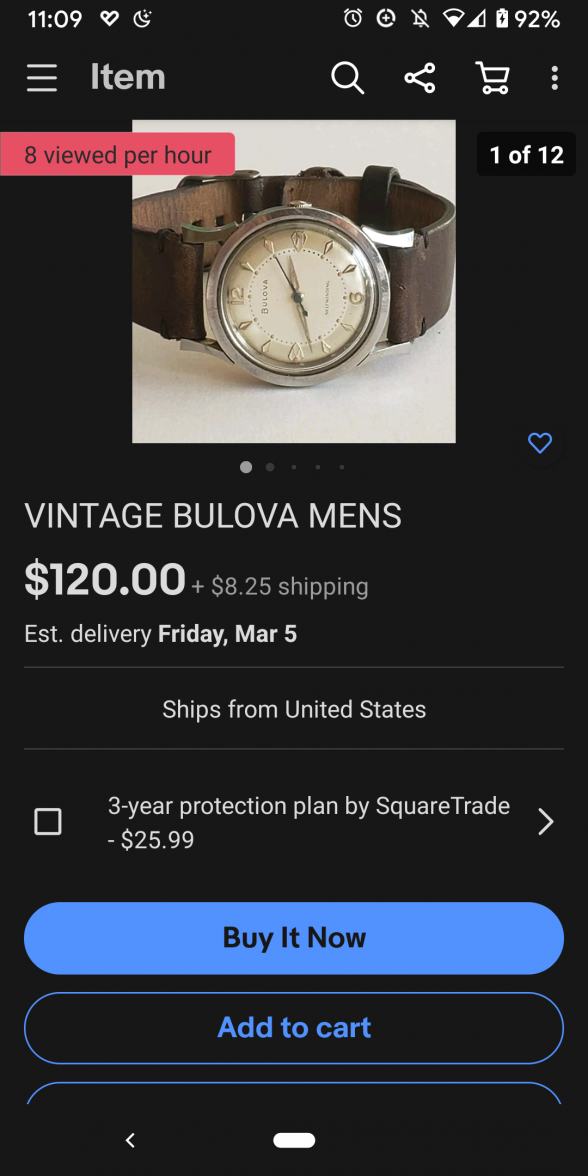Tap Add to cart
Viewport: 588px width, 1176px height.
tap(293, 1028)
